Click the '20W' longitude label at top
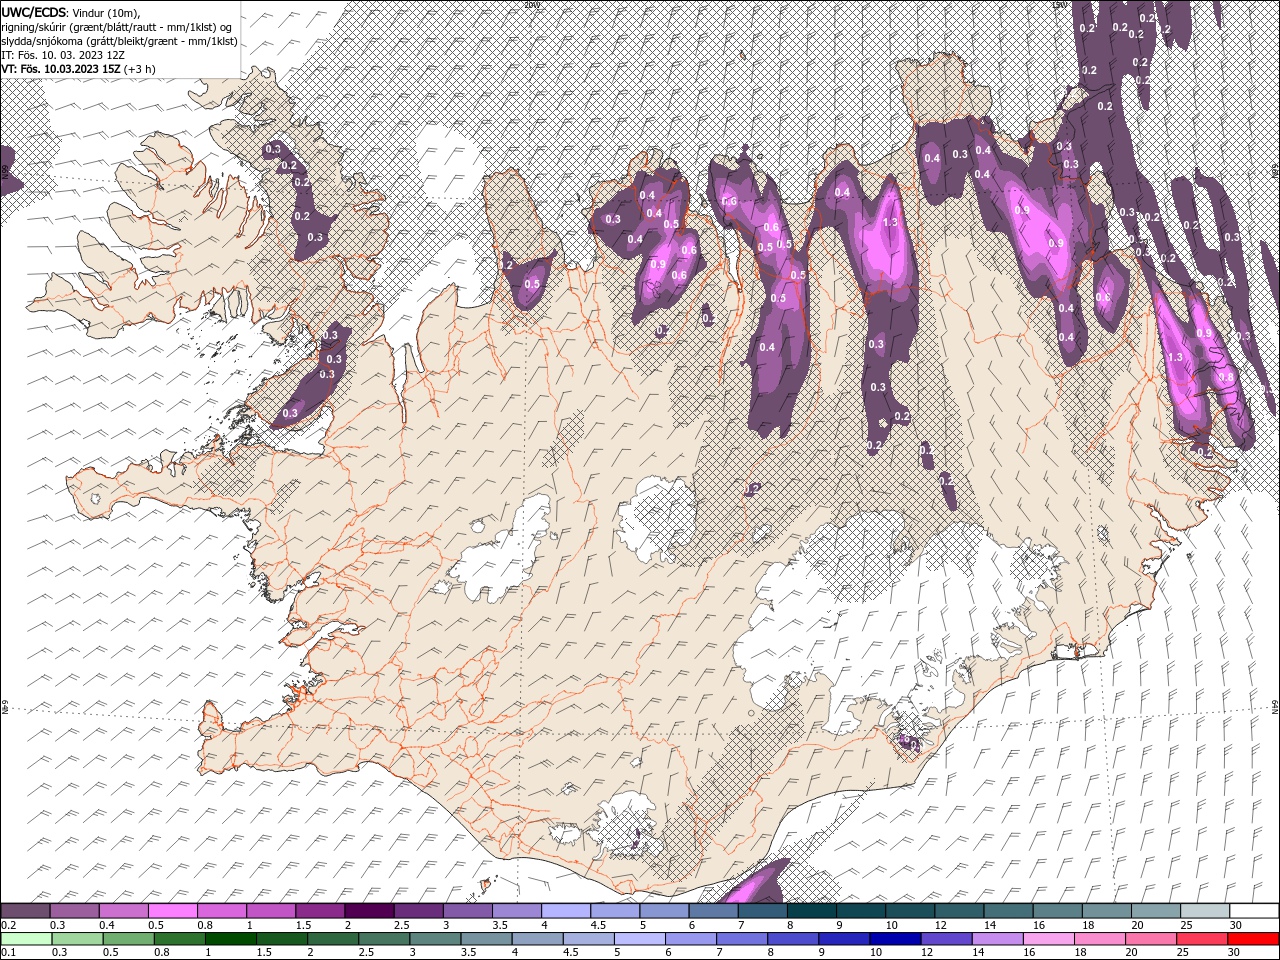 531,5
